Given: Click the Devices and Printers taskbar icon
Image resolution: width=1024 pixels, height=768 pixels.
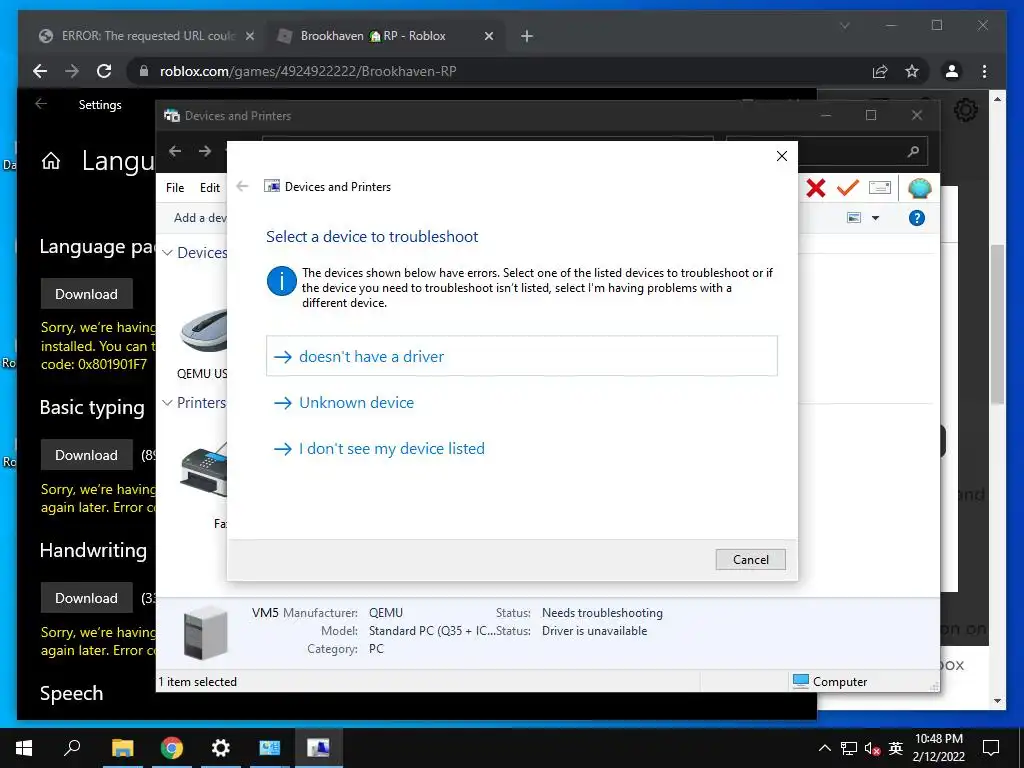Looking at the screenshot, I should (x=319, y=748).
